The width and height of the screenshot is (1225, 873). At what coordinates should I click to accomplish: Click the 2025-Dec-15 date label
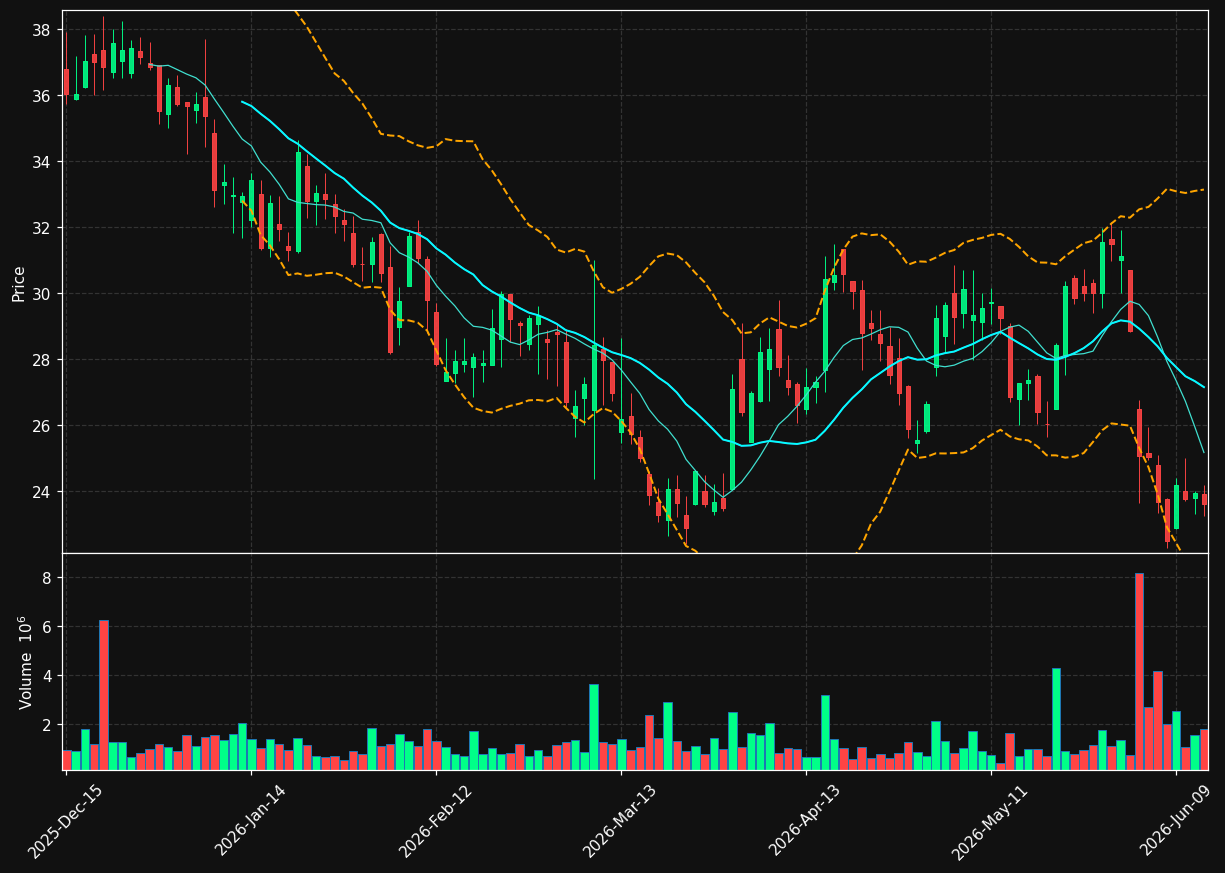65,822
